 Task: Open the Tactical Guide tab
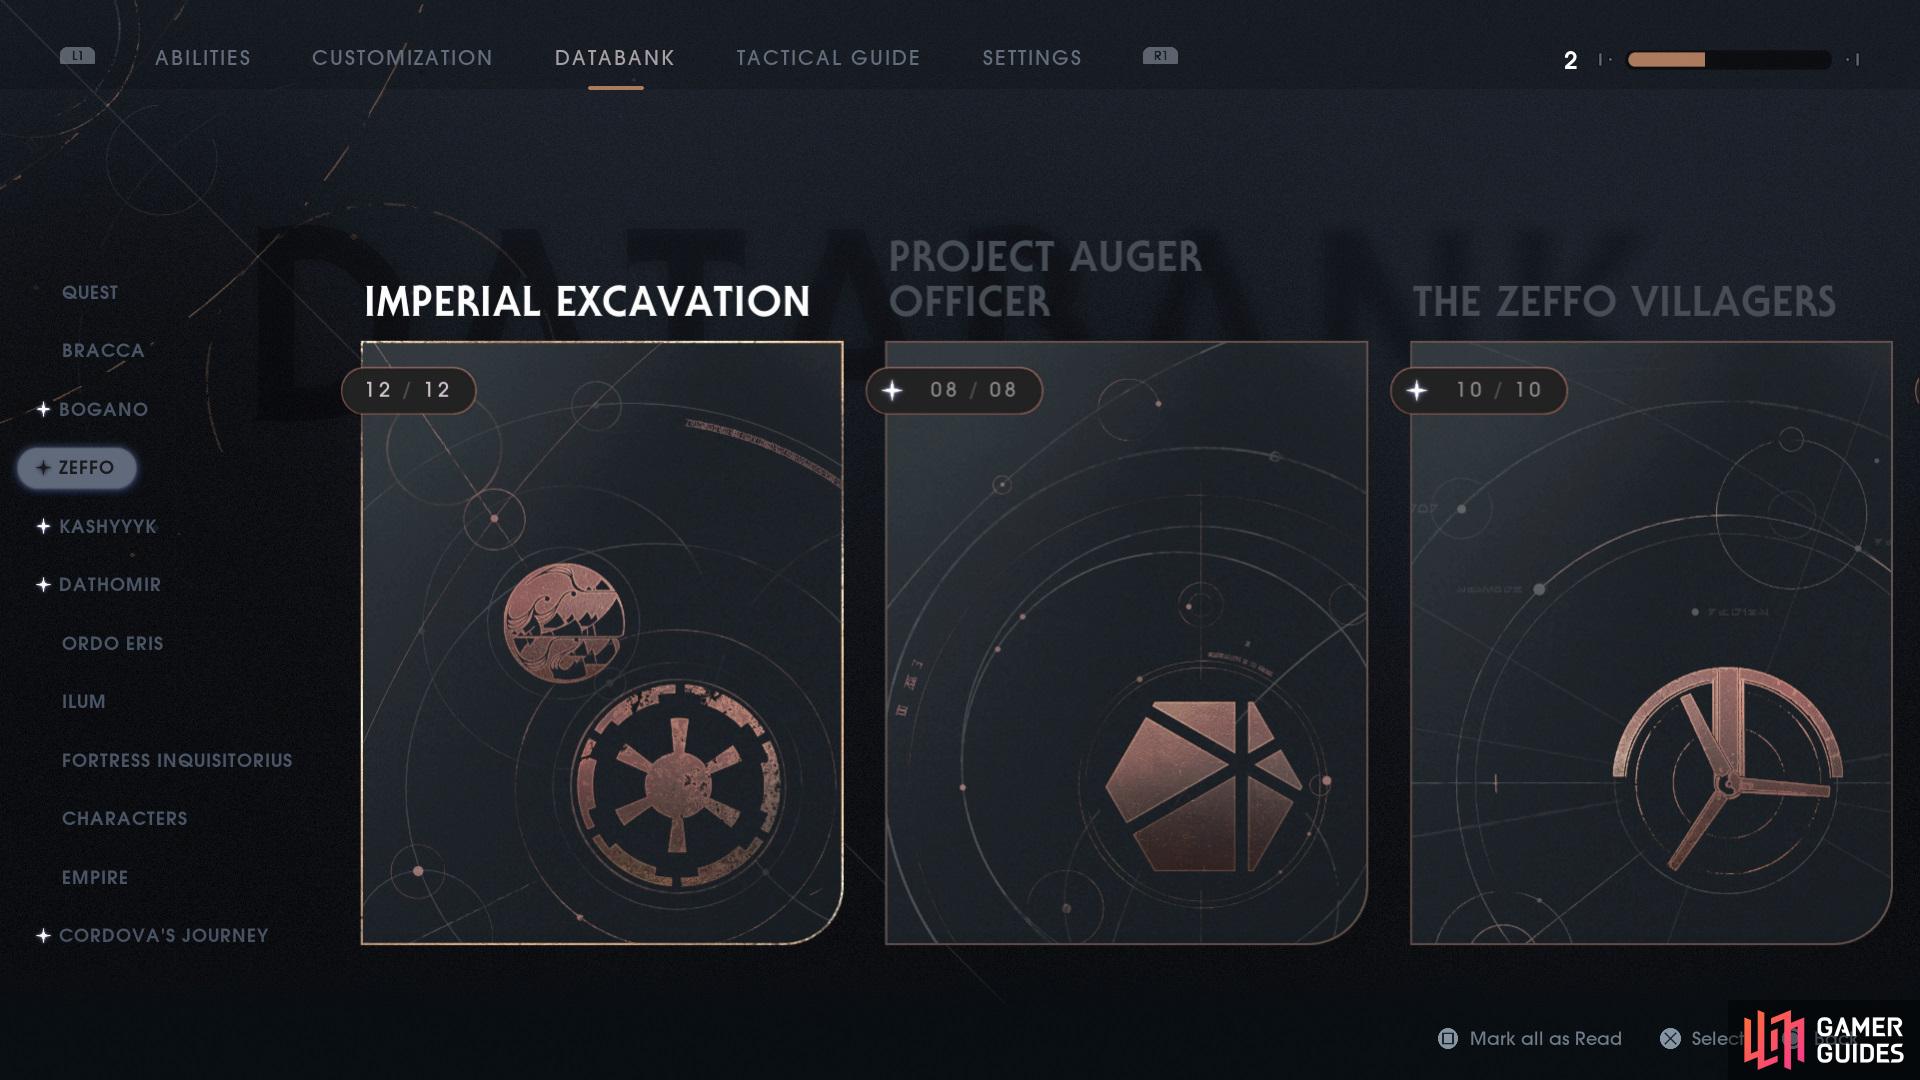[828, 58]
